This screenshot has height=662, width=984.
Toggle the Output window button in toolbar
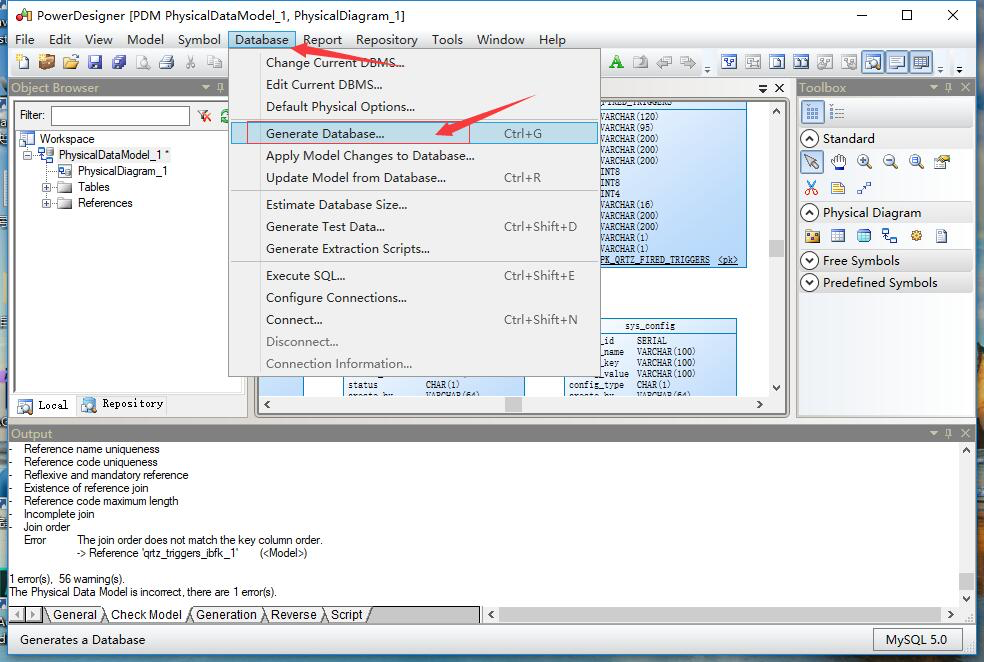coord(897,62)
